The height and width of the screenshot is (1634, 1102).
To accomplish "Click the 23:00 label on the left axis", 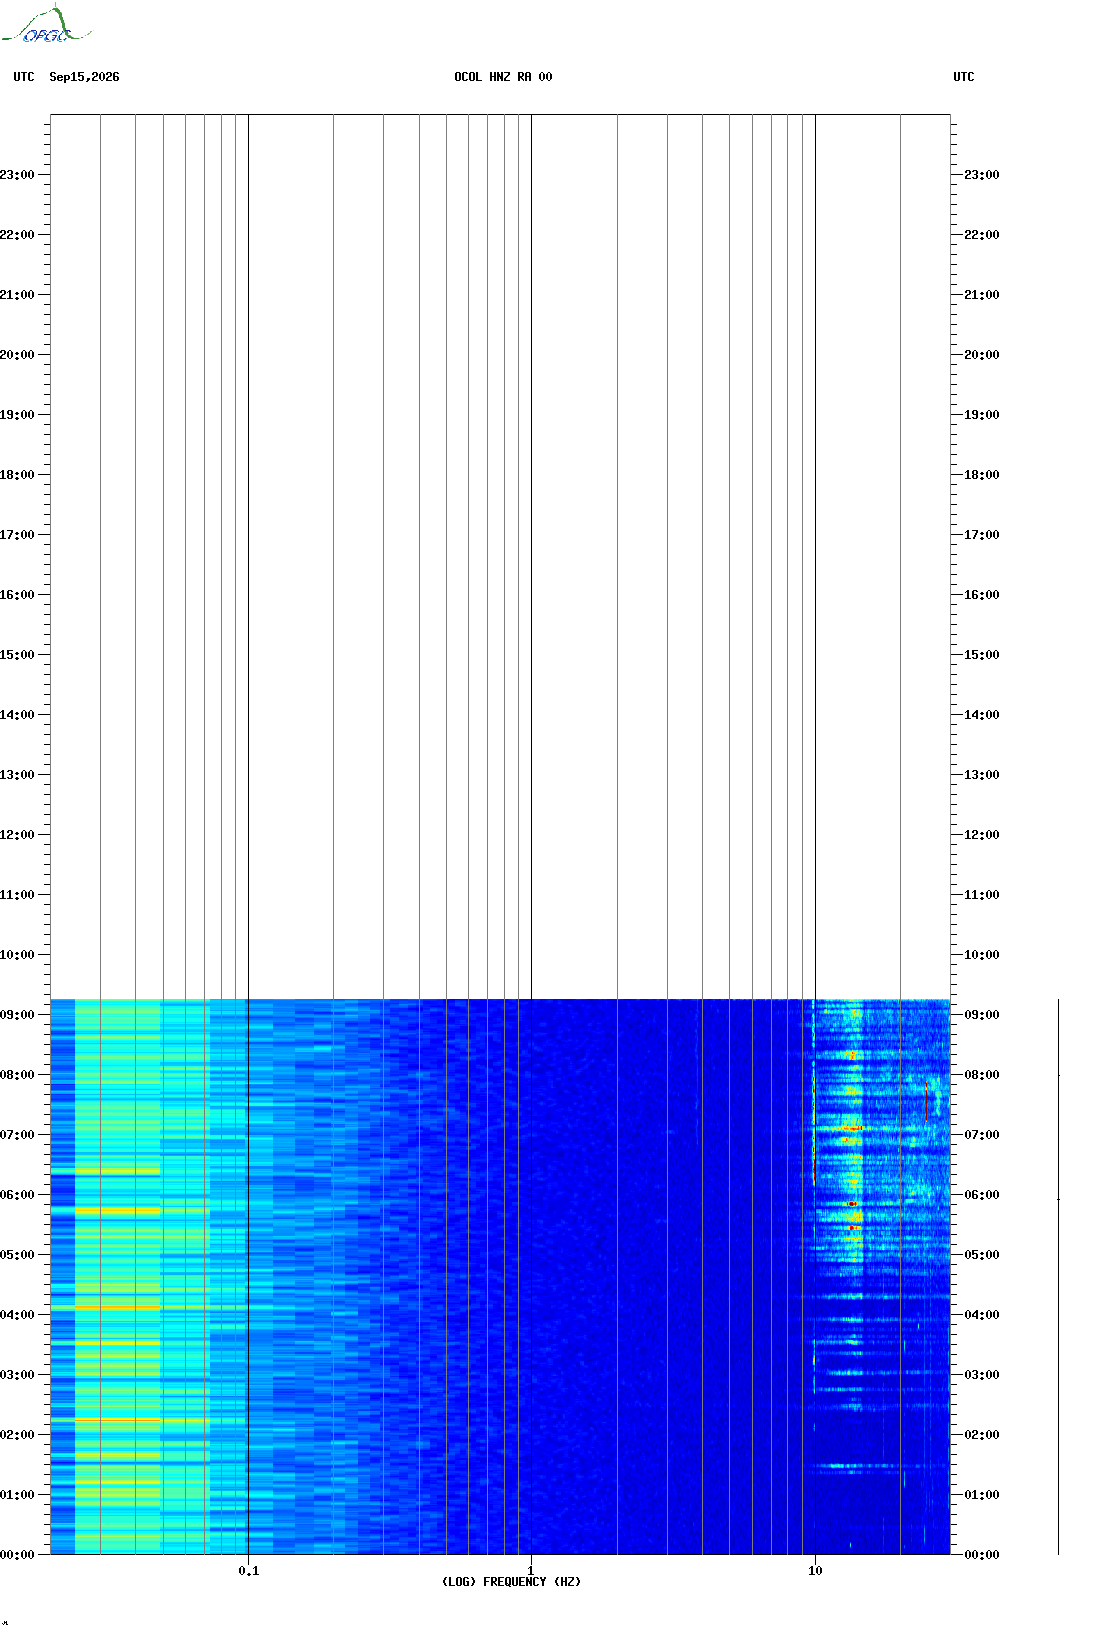I will tap(17, 175).
